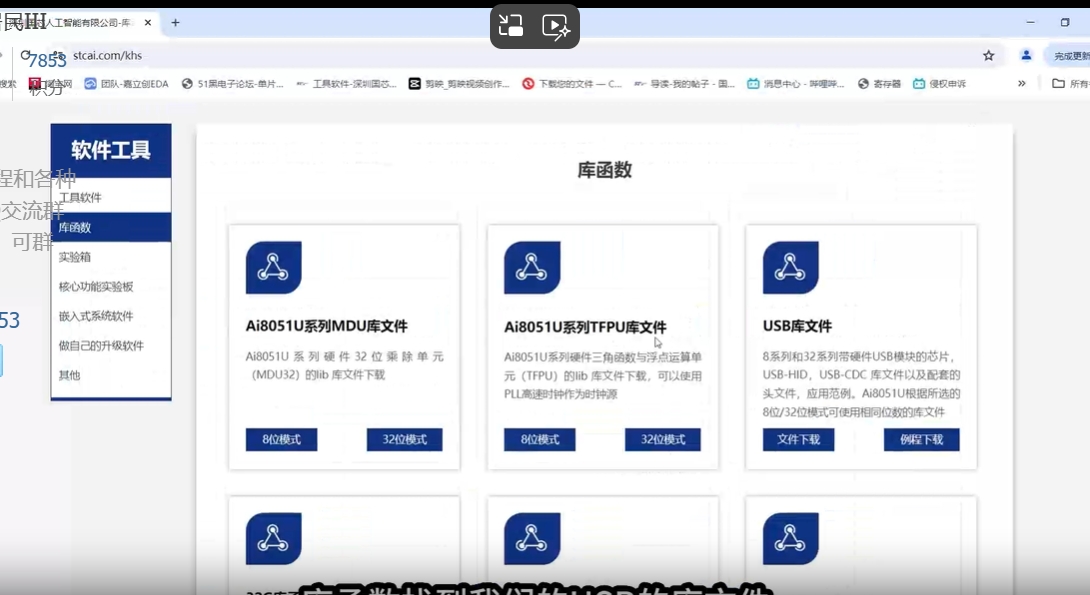This screenshot has width=1090, height=595.
Task: Click the Ai8051U系列MDU库文件 card icon
Action: coord(273,268)
